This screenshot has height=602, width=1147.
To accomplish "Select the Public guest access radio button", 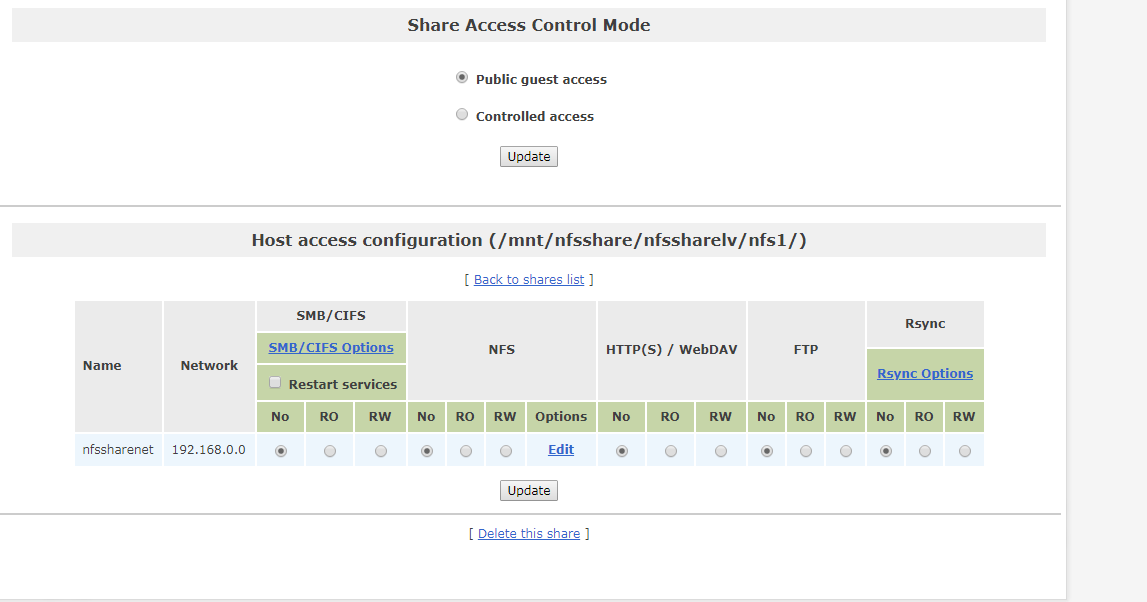I will pyautogui.click(x=461, y=77).
